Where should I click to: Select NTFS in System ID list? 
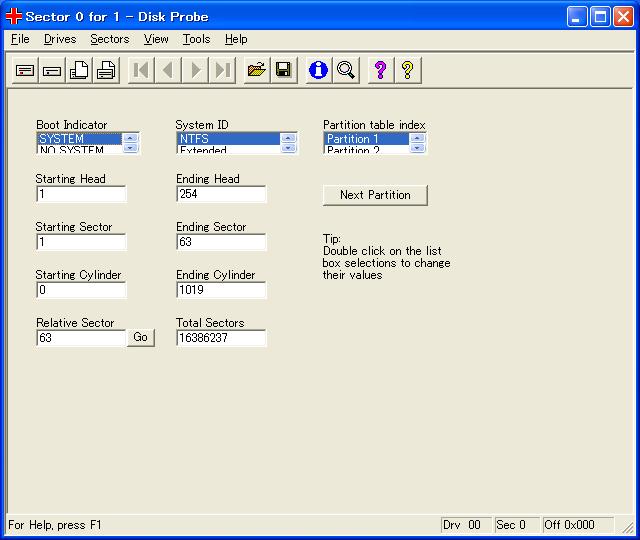[x=229, y=139]
